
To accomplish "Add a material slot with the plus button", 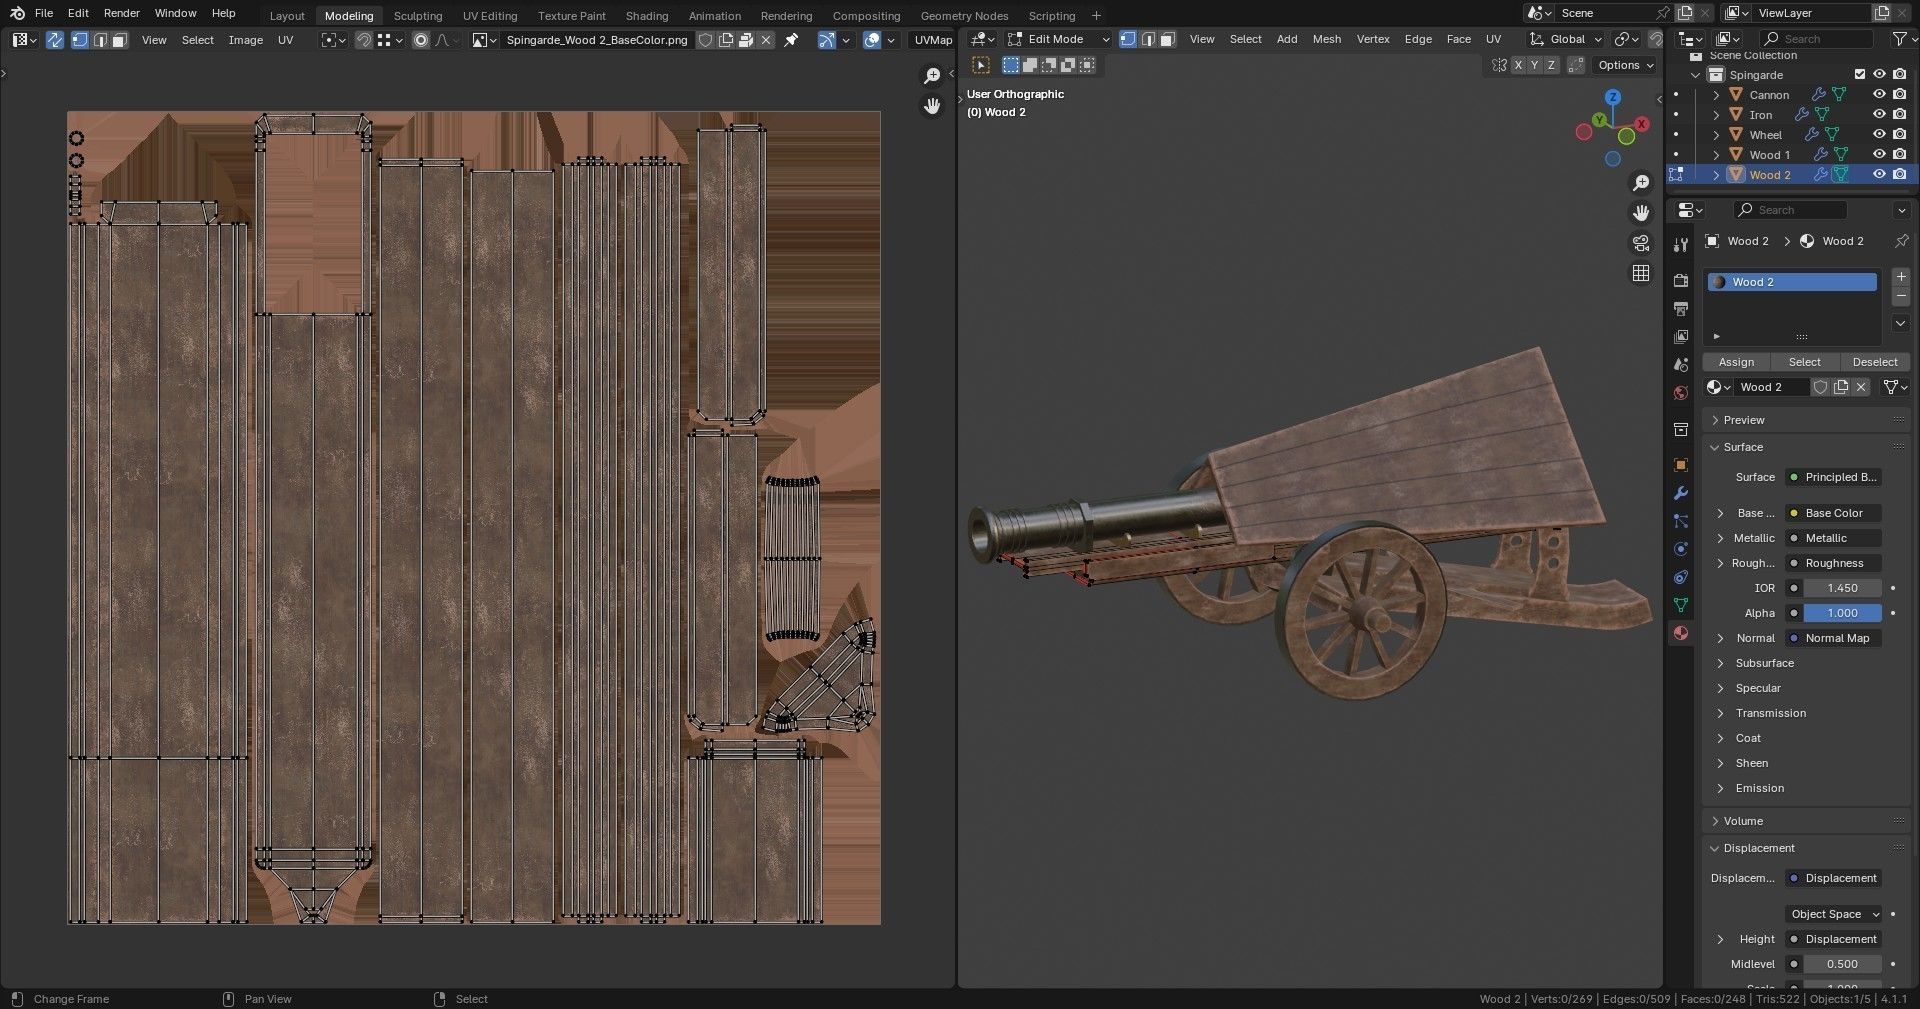I will coord(1901,277).
